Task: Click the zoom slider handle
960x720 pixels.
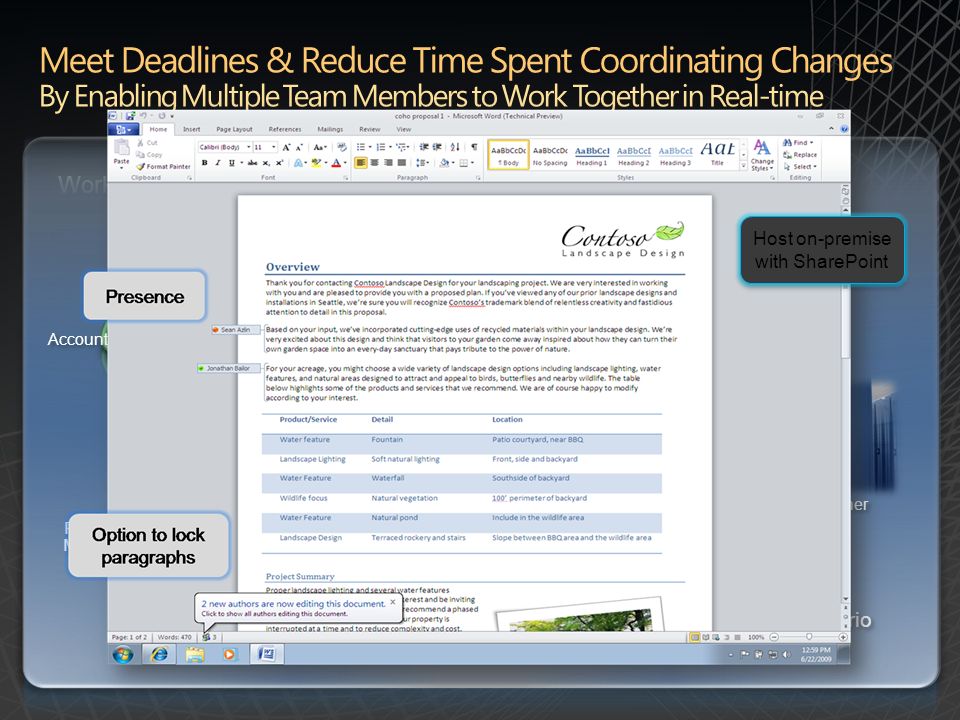Action: (x=809, y=637)
